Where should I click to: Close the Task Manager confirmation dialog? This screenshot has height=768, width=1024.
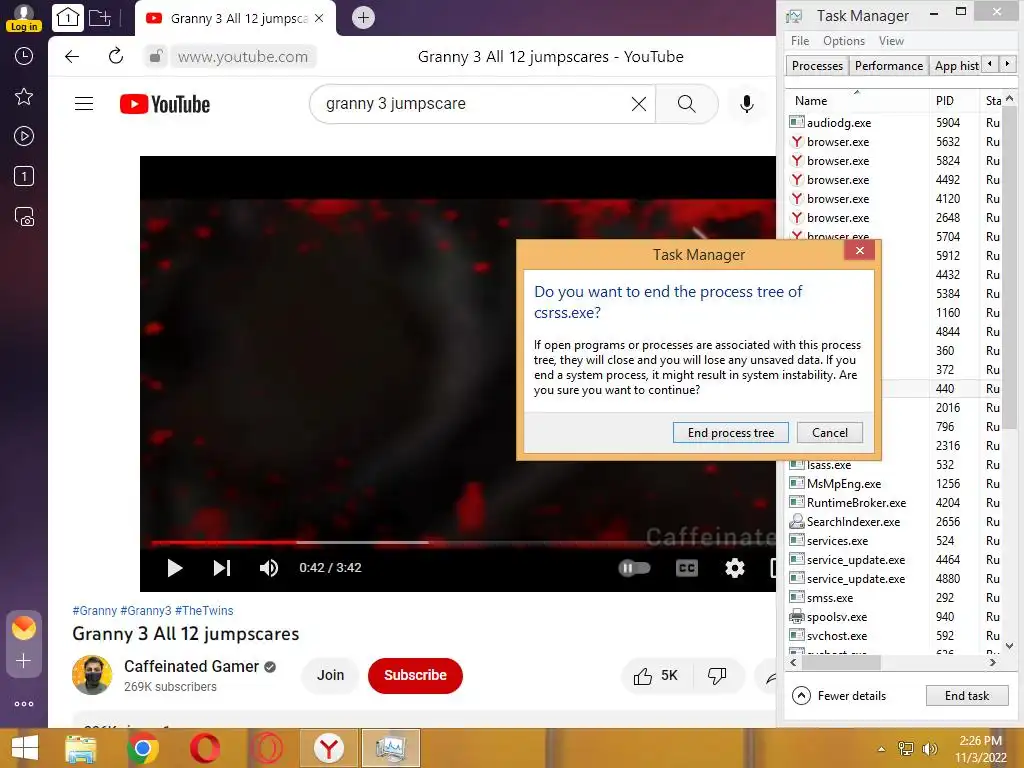[859, 250]
